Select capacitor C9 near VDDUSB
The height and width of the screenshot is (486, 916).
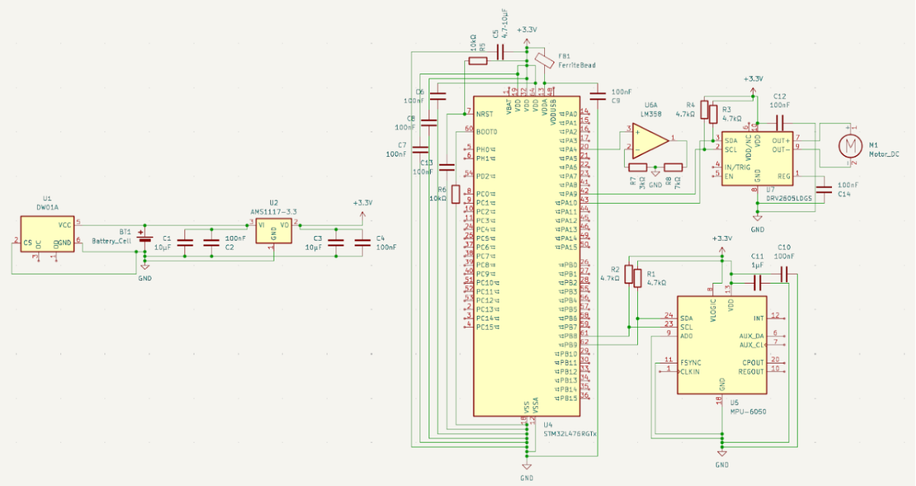[598, 96]
